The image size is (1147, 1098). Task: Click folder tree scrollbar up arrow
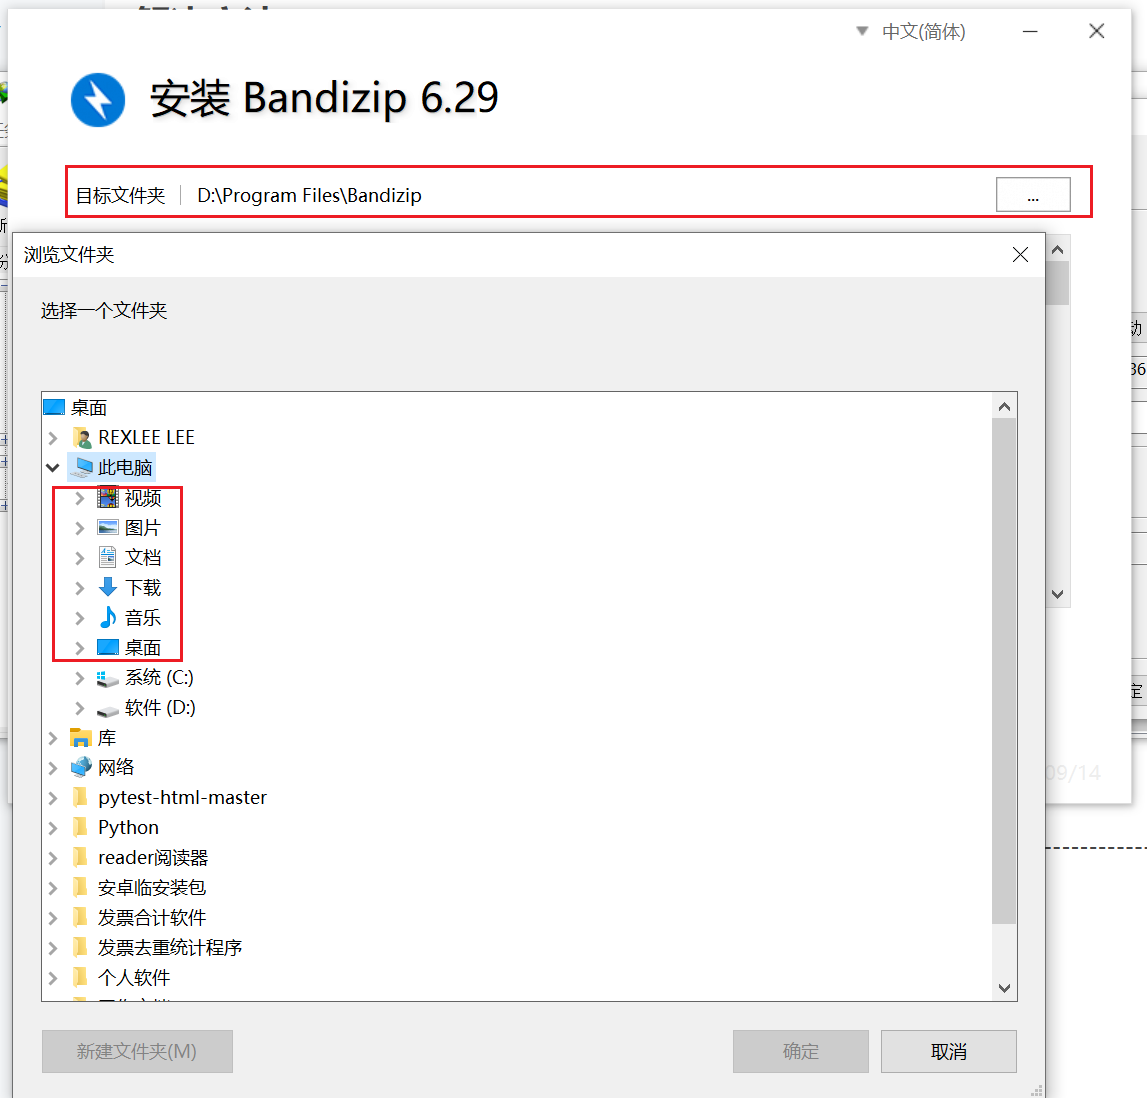coord(1004,407)
